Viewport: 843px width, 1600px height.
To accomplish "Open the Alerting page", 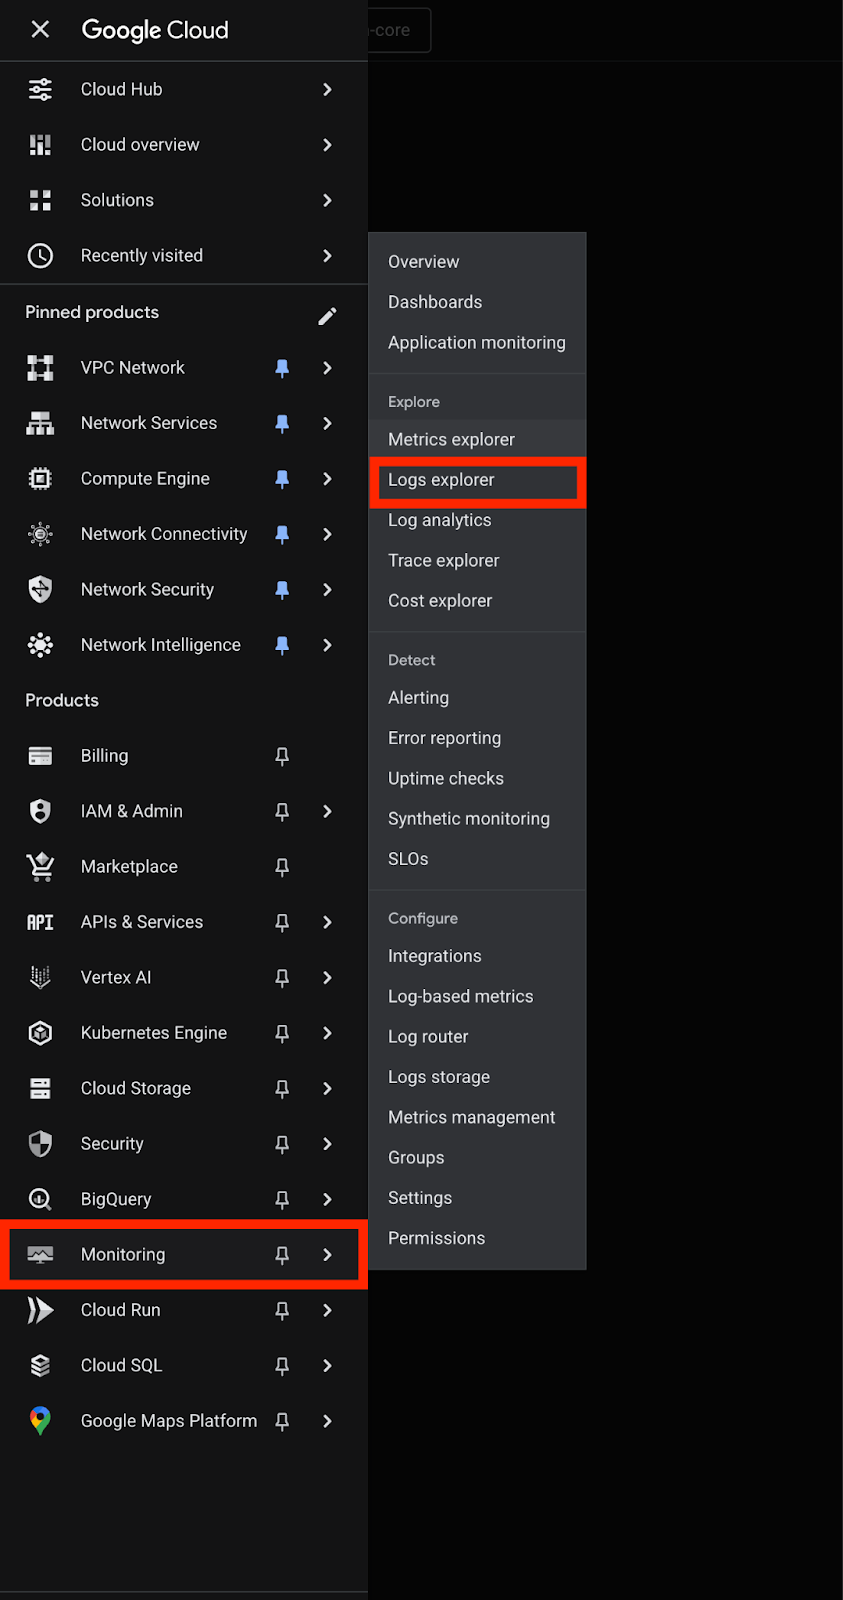I will 418,698.
